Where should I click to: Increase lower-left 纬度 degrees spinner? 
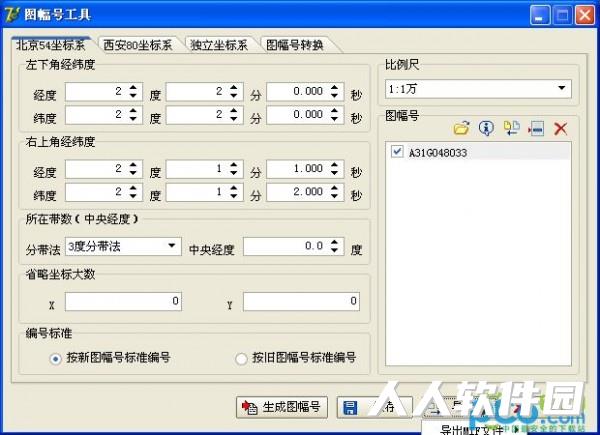click(x=133, y=111)
